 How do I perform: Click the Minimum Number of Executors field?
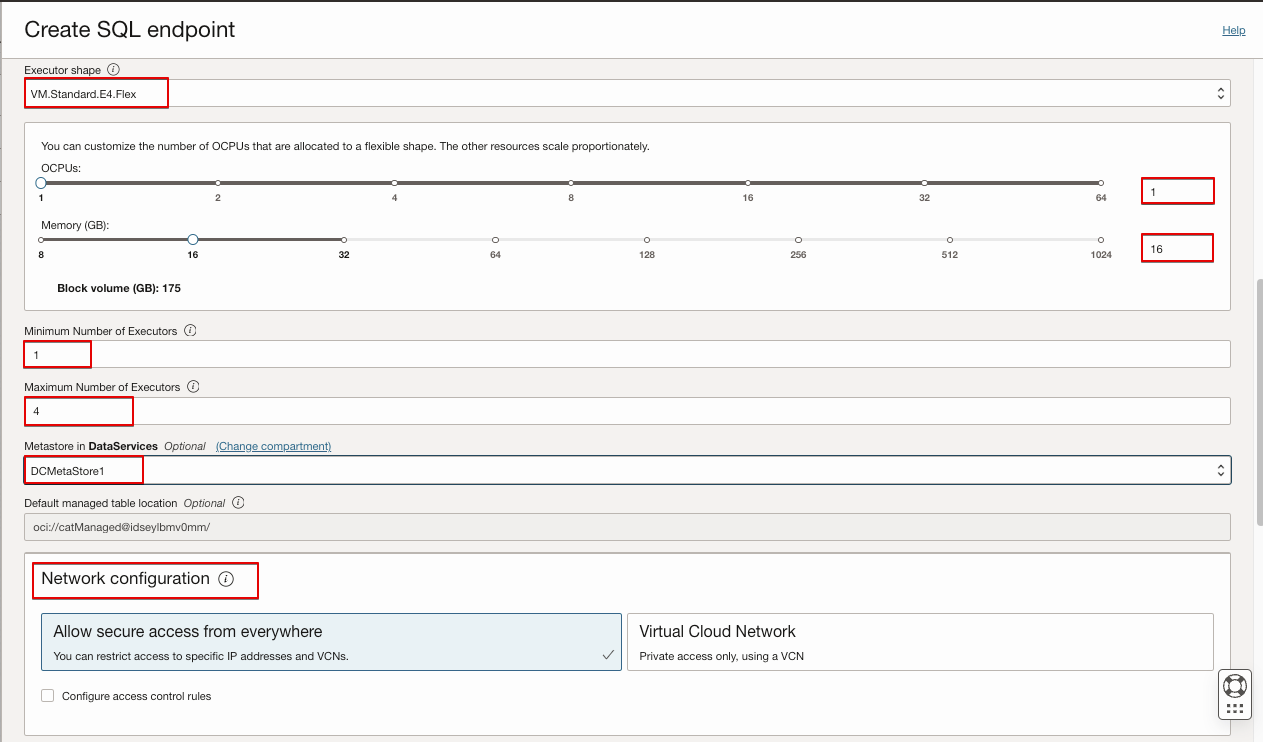627,354
